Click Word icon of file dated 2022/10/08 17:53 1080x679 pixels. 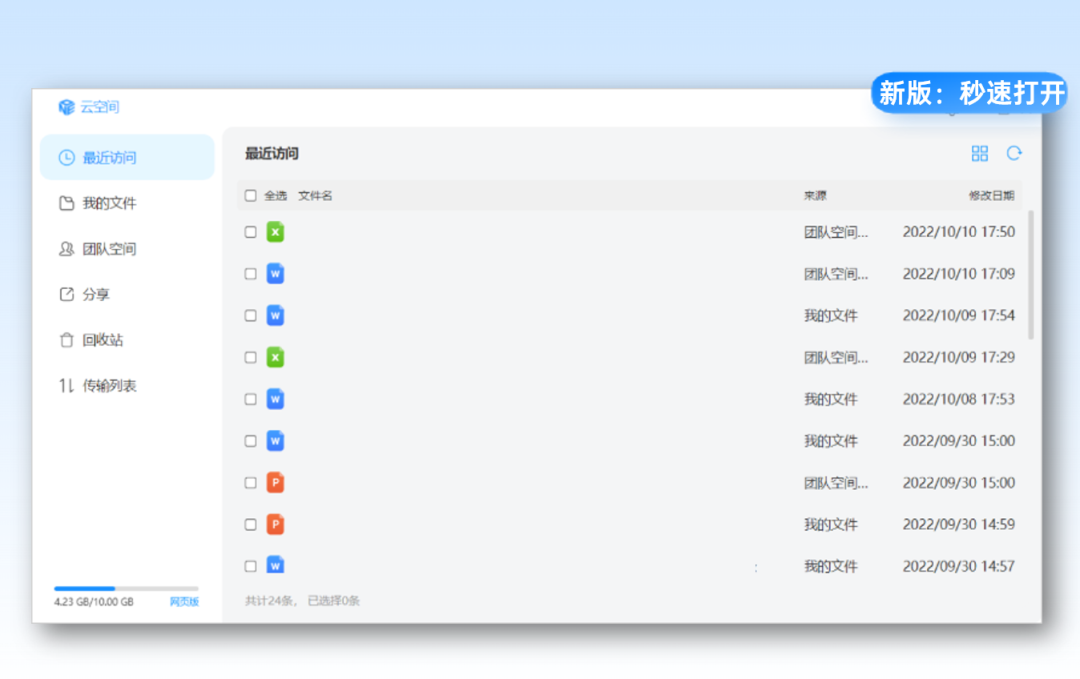pyautogui.click(x=276, y=399)
